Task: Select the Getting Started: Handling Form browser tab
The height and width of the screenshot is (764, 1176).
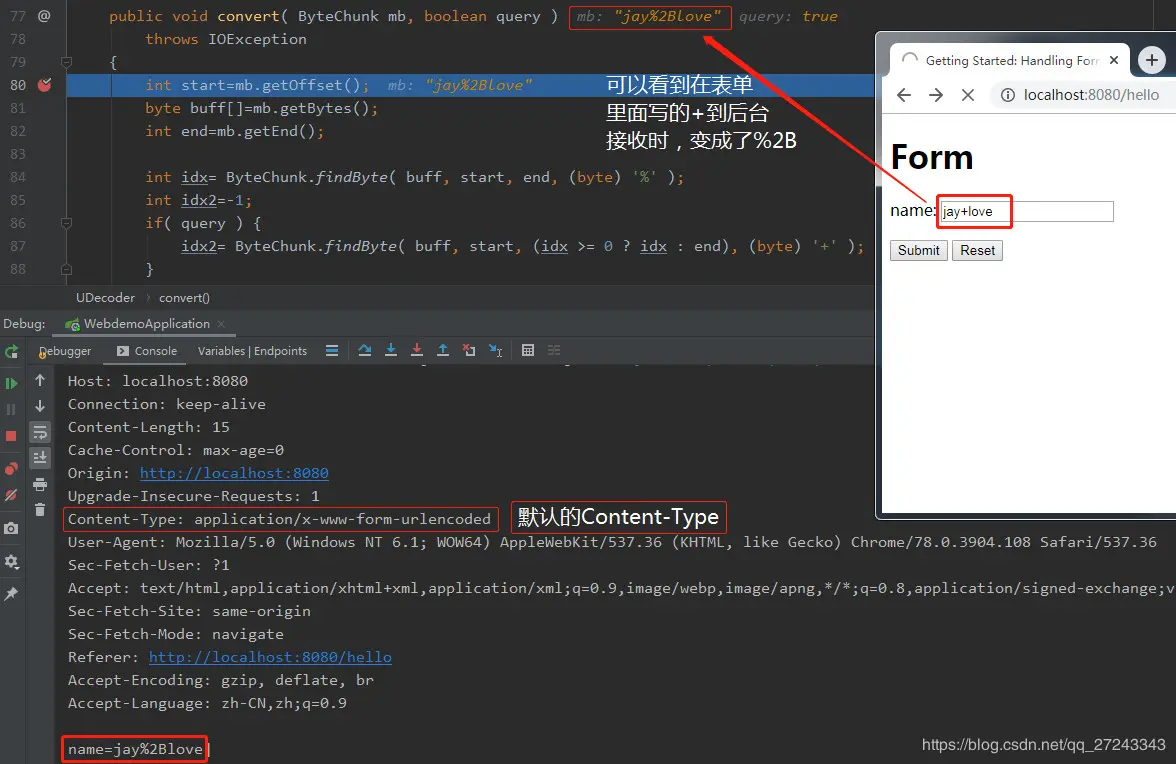Action: pyautogui.click(x=1011, y=60)
